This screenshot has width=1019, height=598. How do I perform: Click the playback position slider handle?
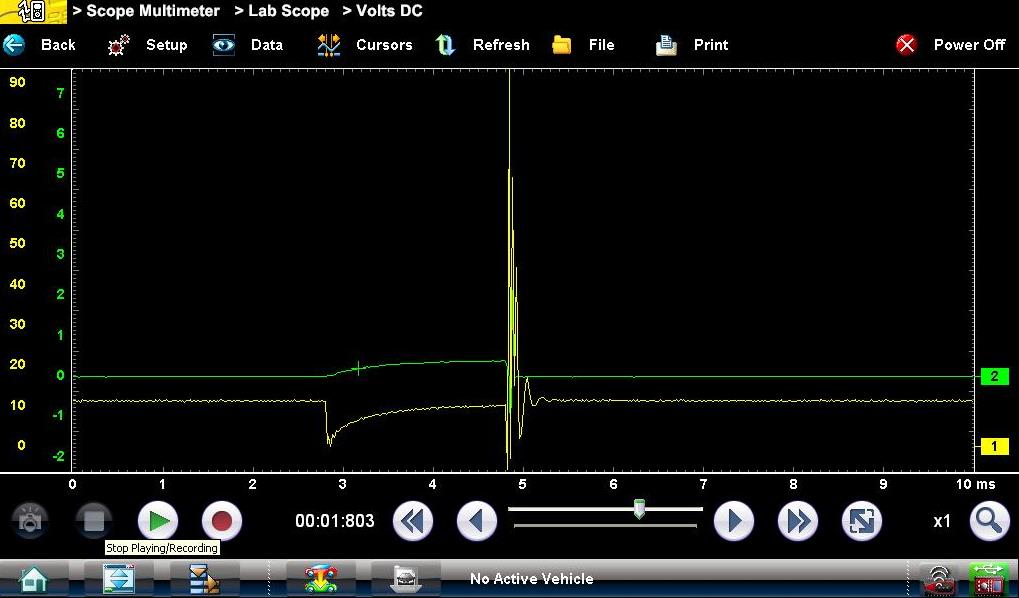click(639, 510)
